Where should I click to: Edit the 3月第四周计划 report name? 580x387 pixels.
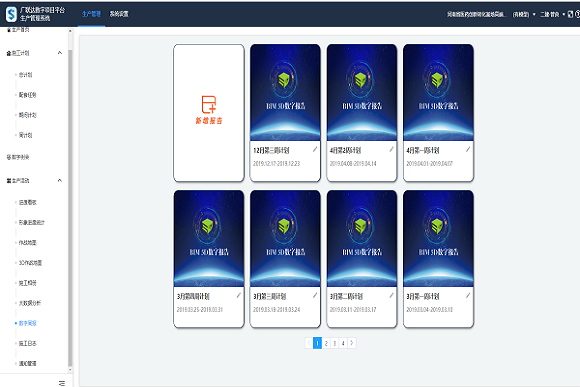(x=239, y=295)
